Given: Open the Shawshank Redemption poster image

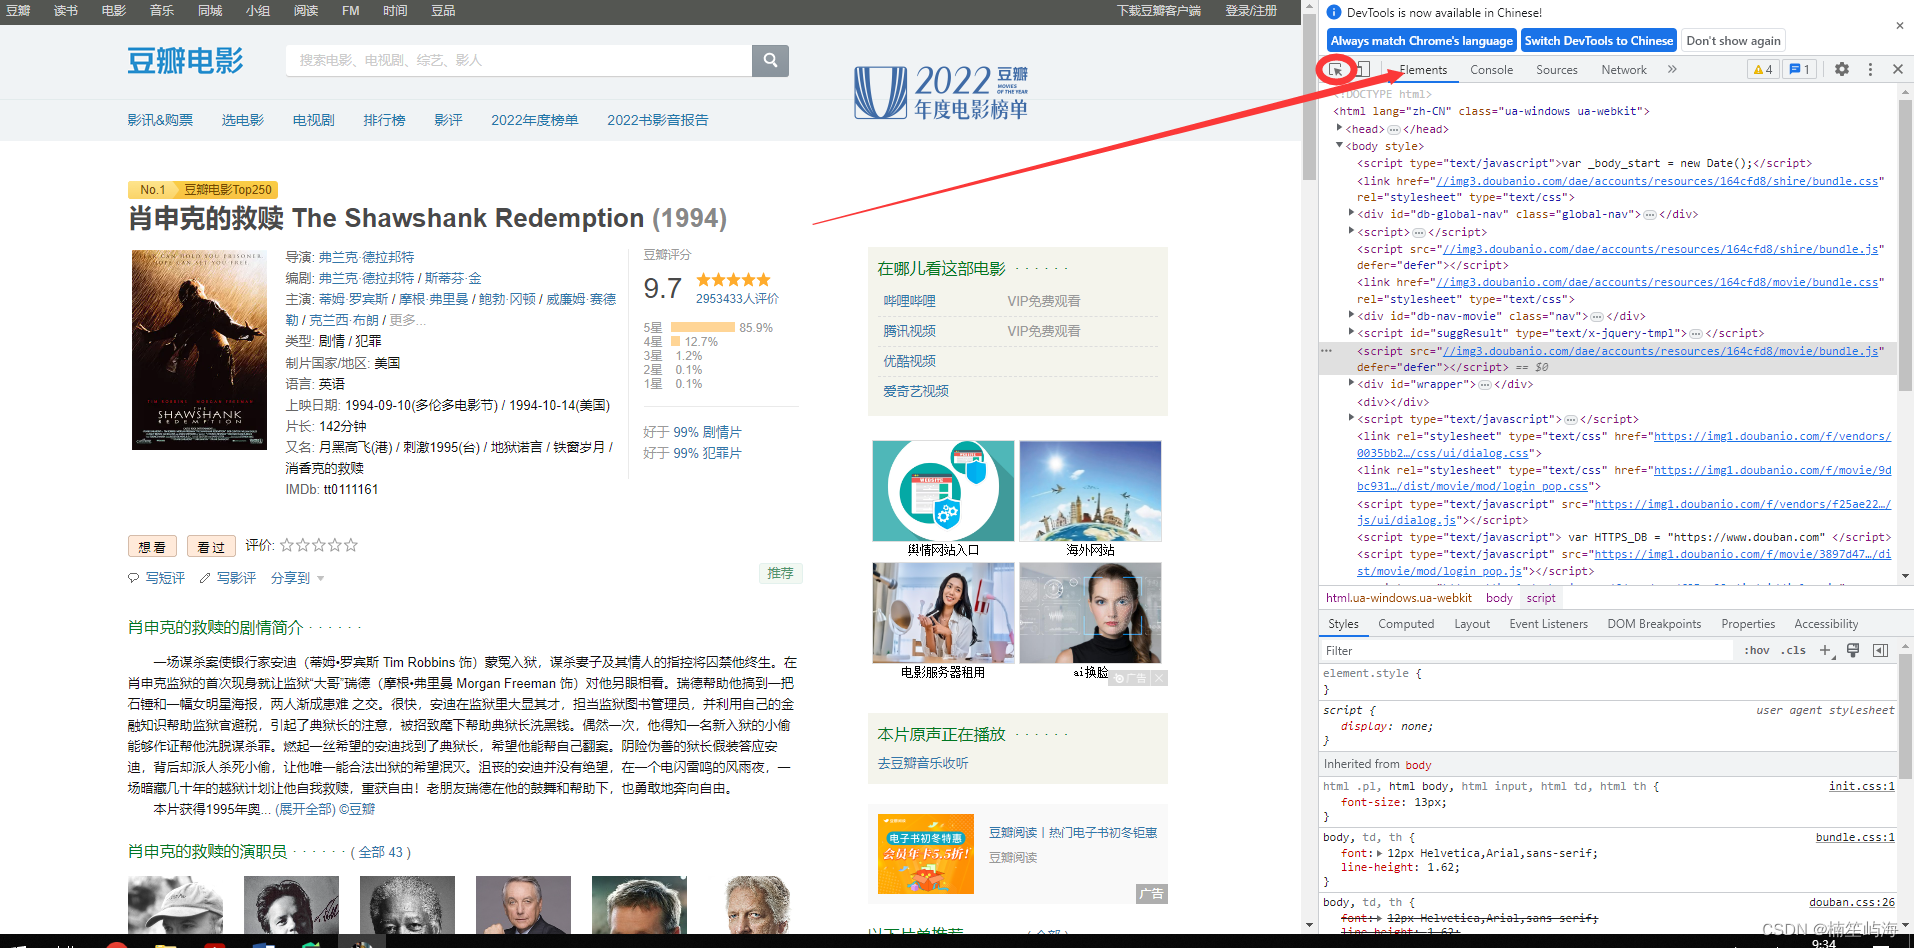Looking at the screenshot, I should (x=199, y=349).
